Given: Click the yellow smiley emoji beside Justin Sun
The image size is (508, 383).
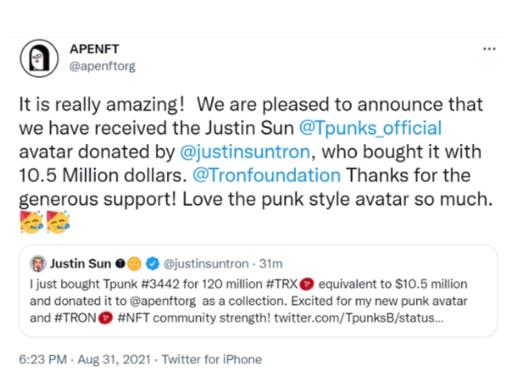Looking at the screenshot, I should 134,264.
